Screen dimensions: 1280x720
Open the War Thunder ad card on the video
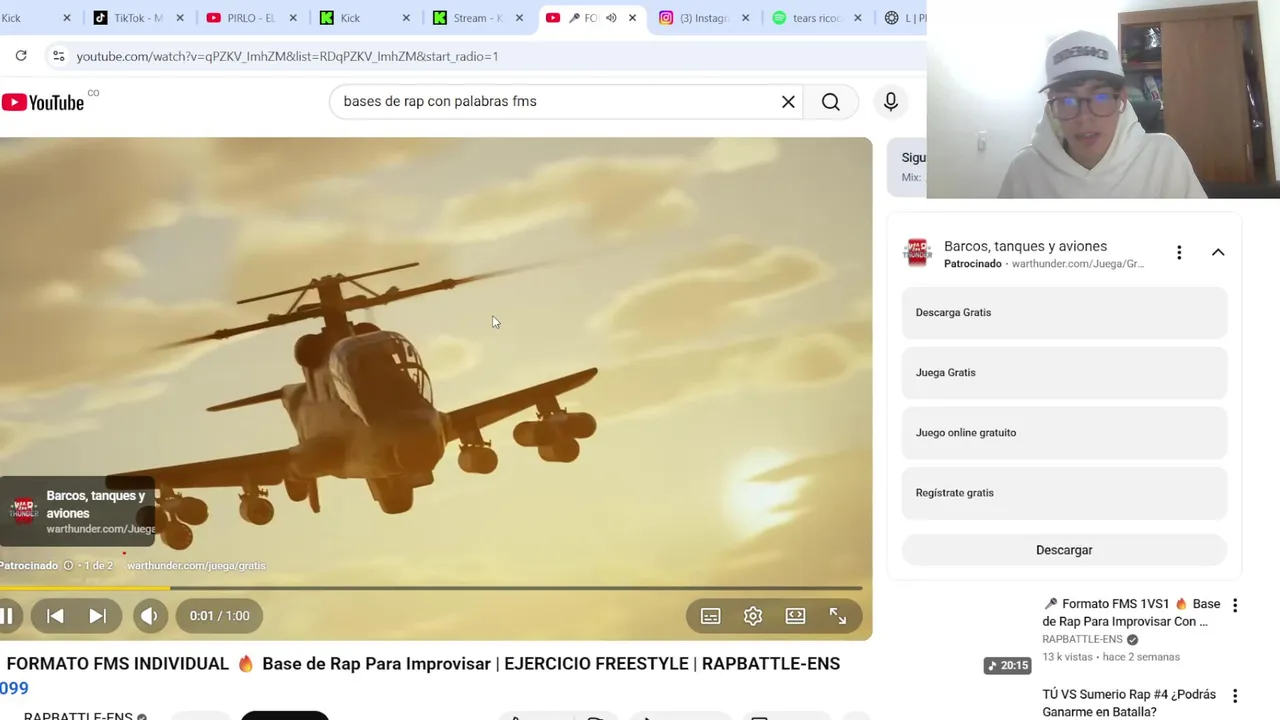(78, 511)
